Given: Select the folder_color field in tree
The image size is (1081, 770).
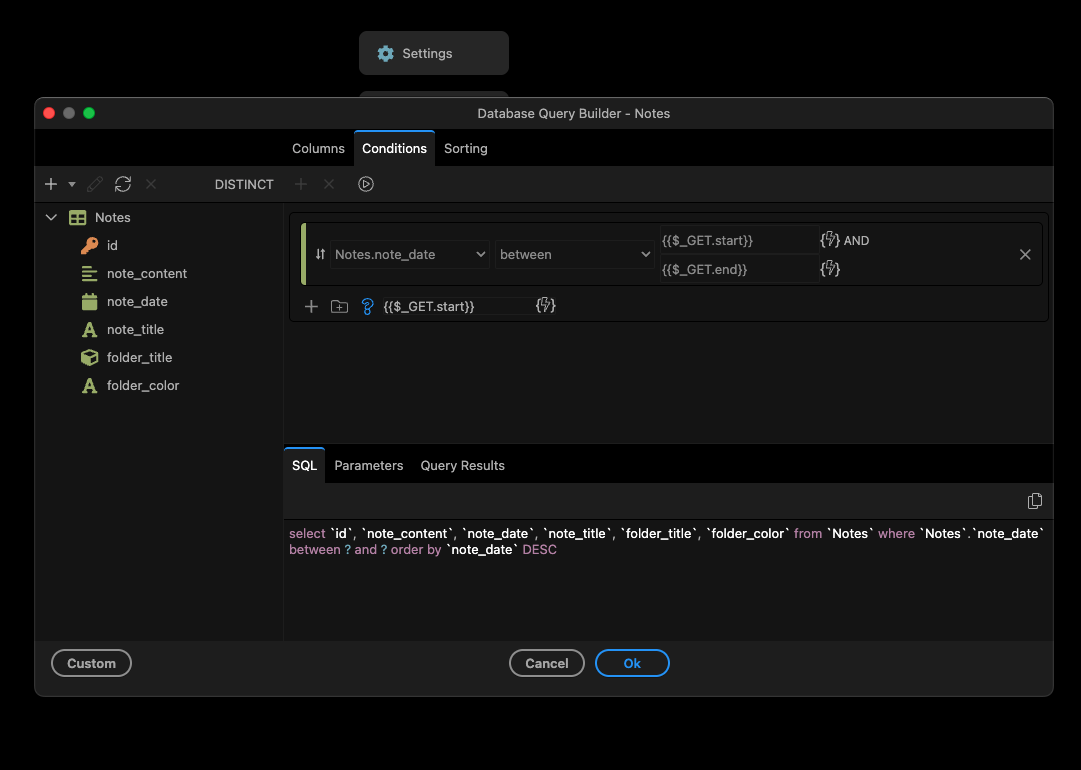Looking at the screenshot, I should coord(143,385).
